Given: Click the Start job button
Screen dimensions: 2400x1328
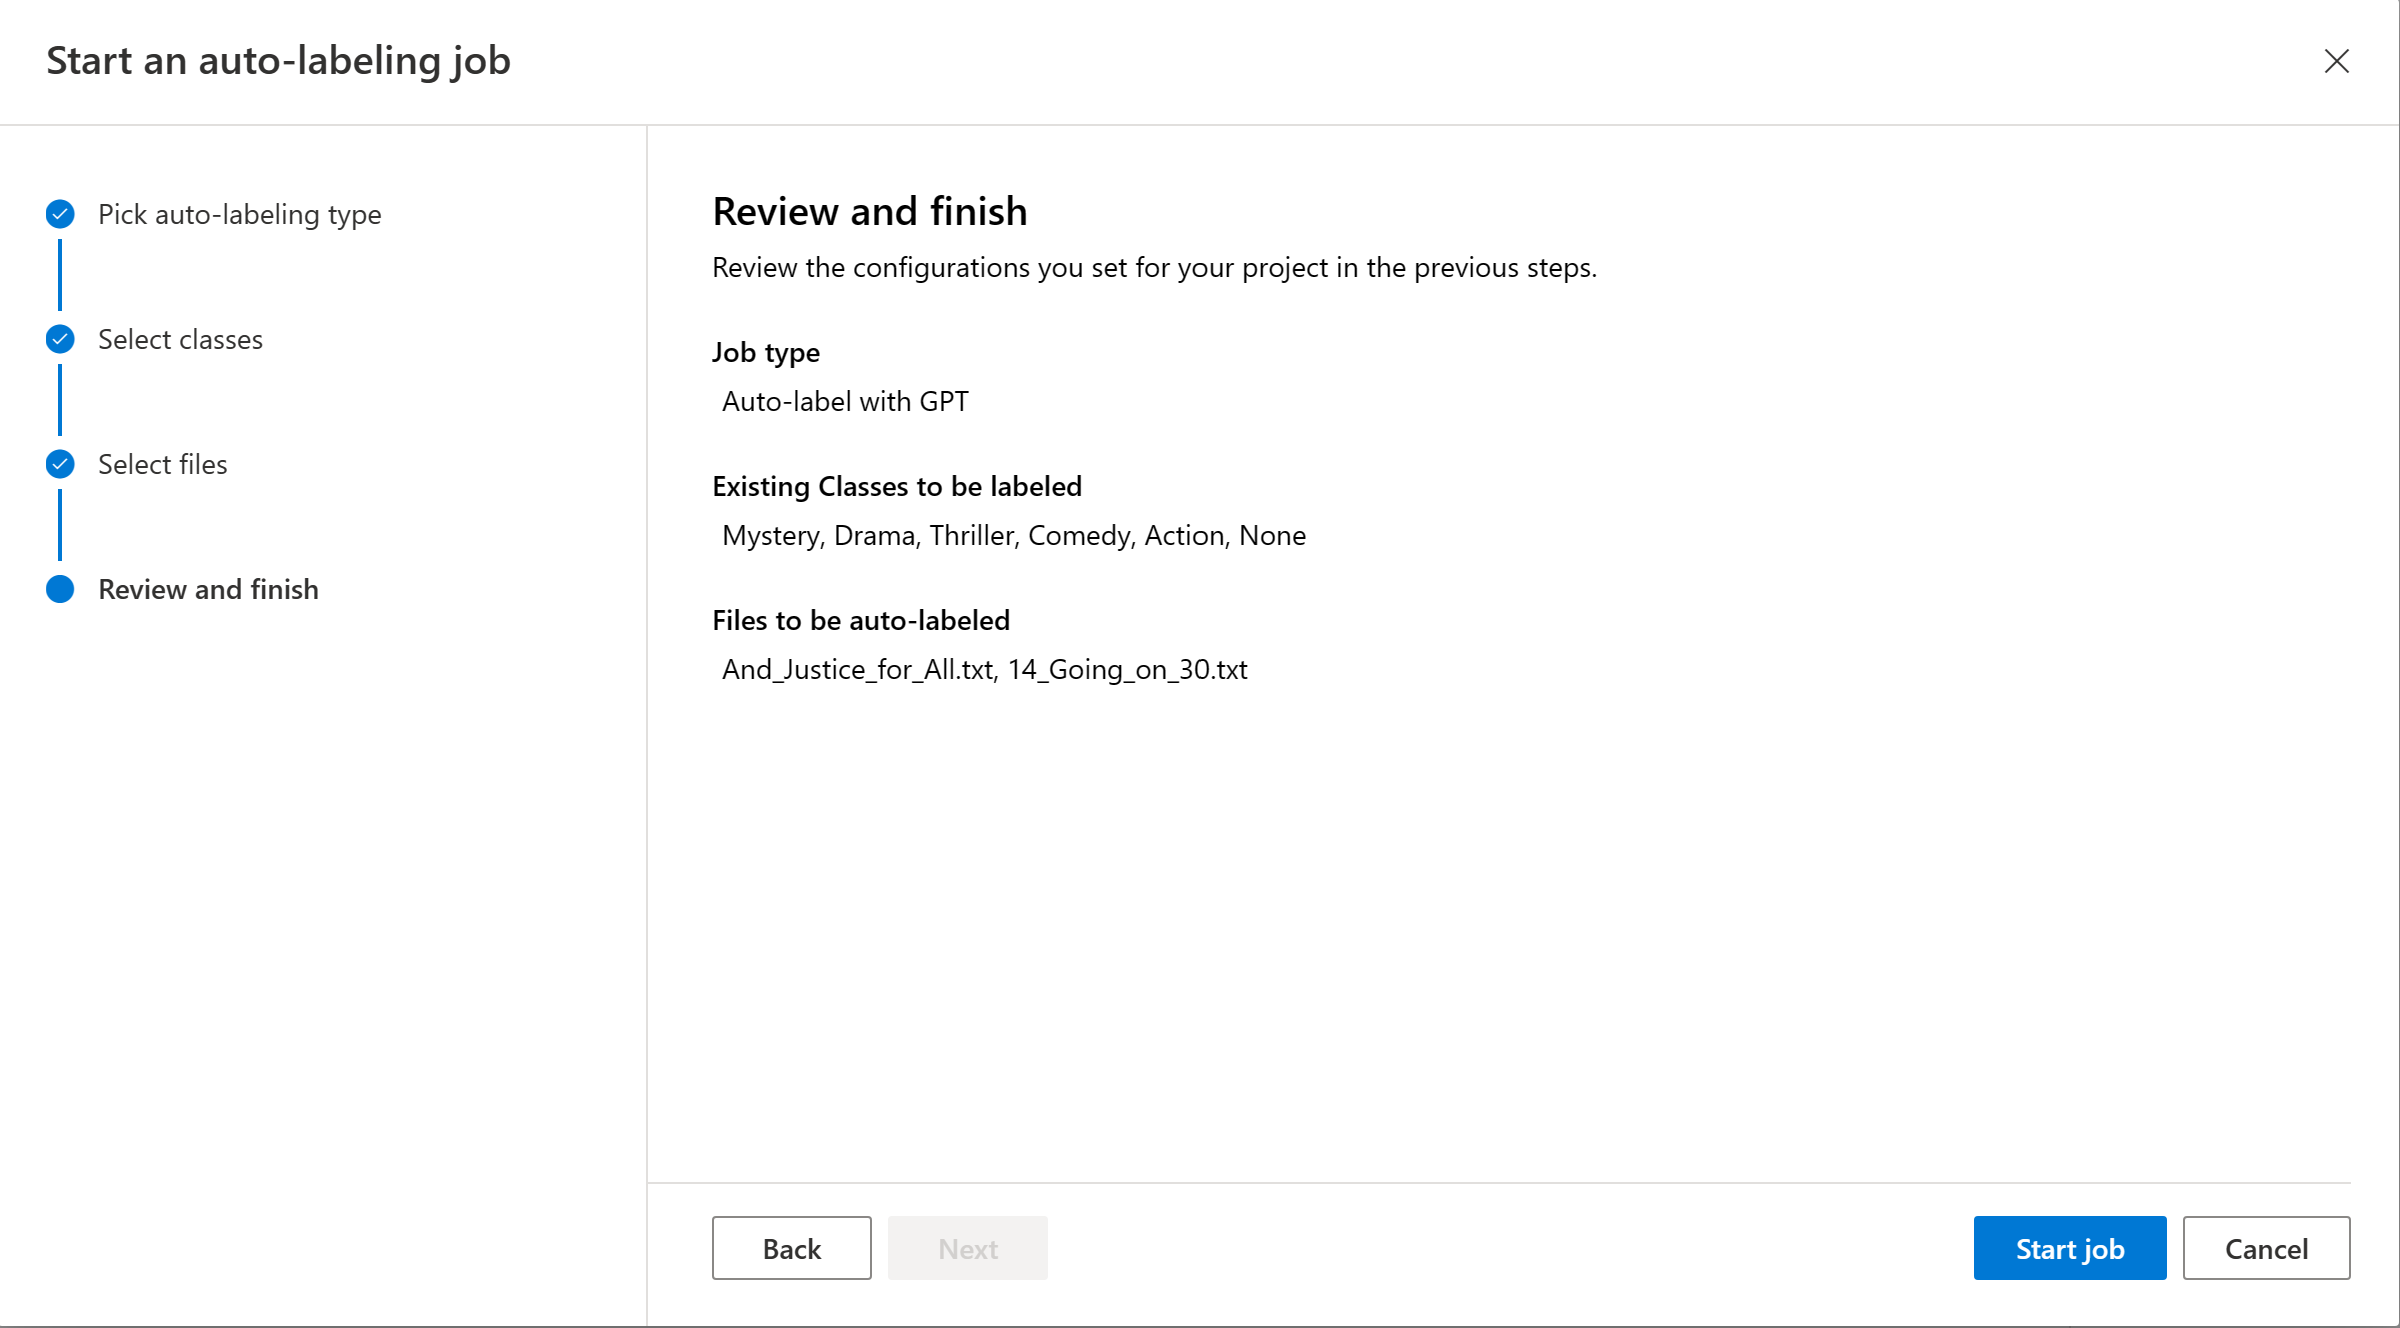Looking at the screenshot, I should click(2069, 1248).
